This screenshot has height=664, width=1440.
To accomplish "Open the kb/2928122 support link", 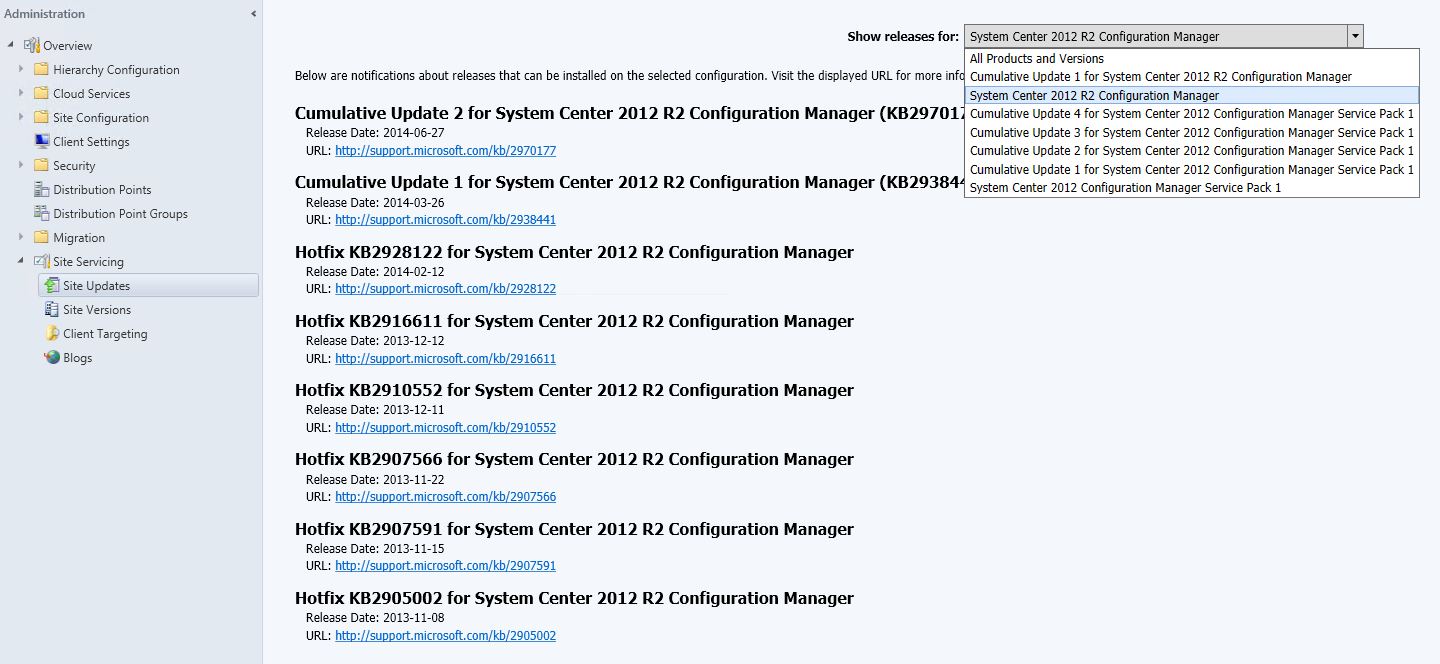I will tap(445, 289).
